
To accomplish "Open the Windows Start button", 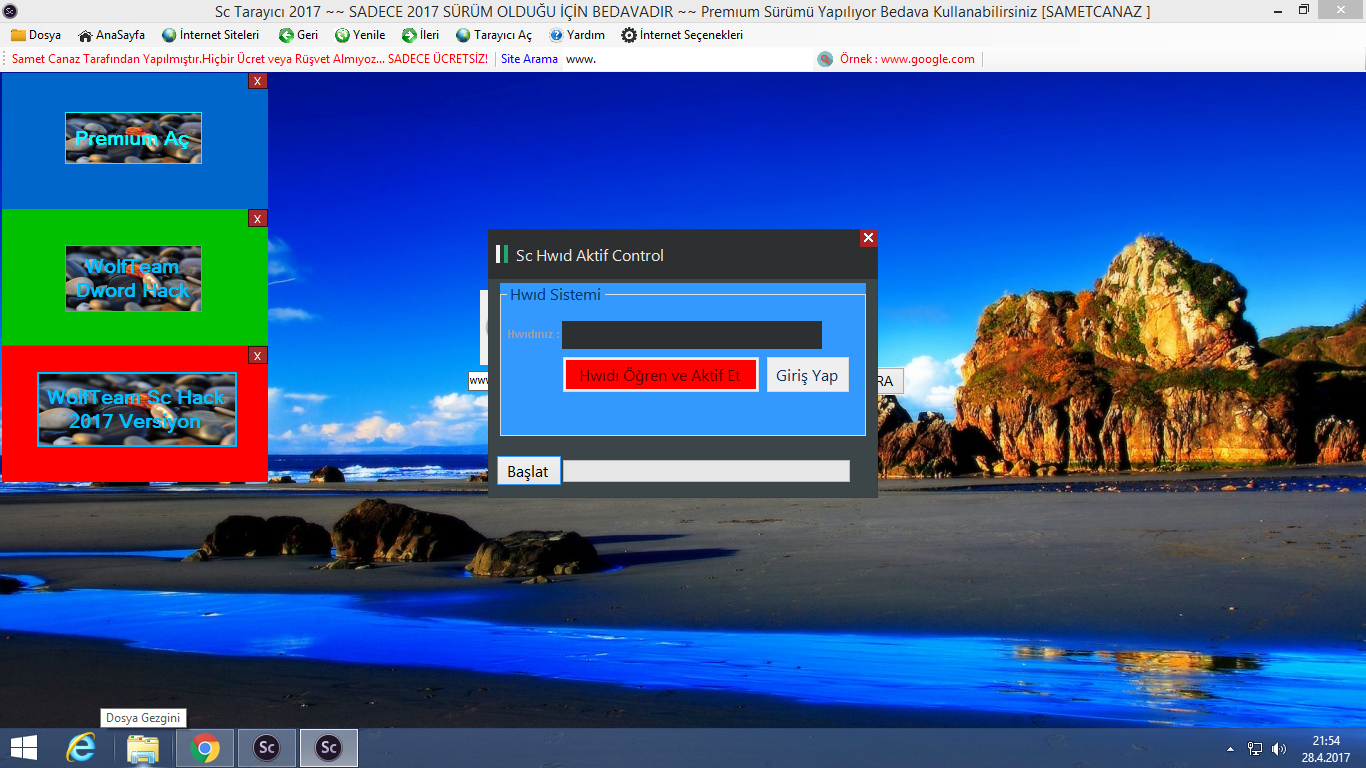I will 24,748.
